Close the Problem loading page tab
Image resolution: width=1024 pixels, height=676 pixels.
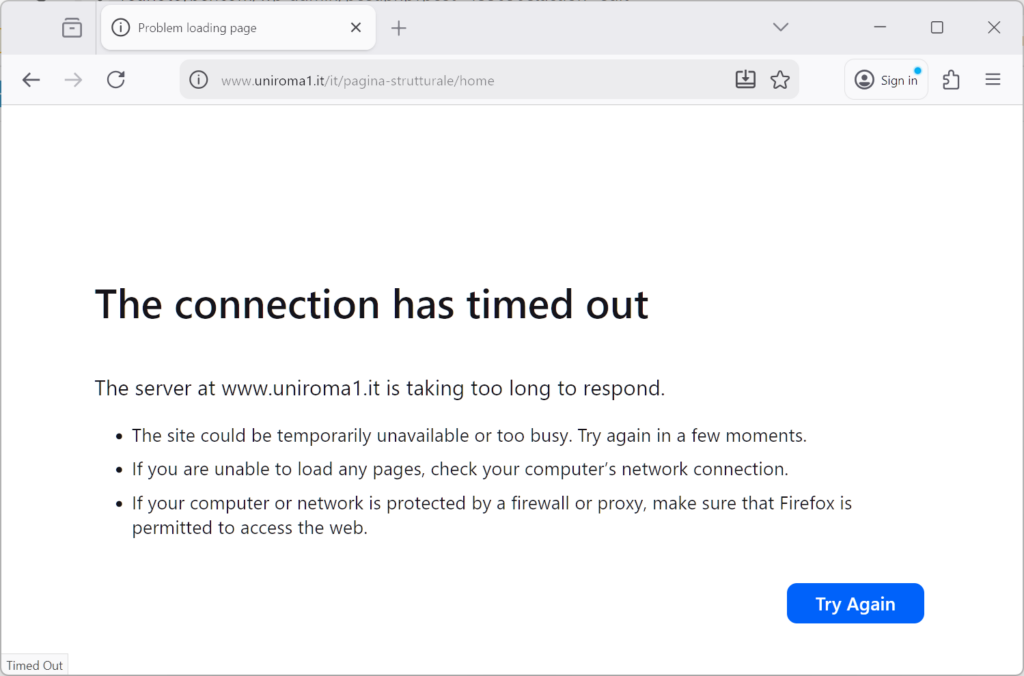pyautogui.click(x=356, y=28)
